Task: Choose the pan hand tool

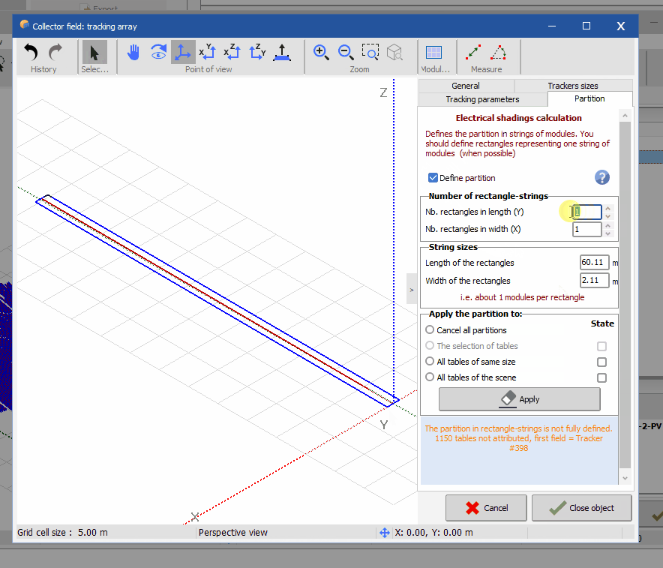Action: [x=133, y=52]
